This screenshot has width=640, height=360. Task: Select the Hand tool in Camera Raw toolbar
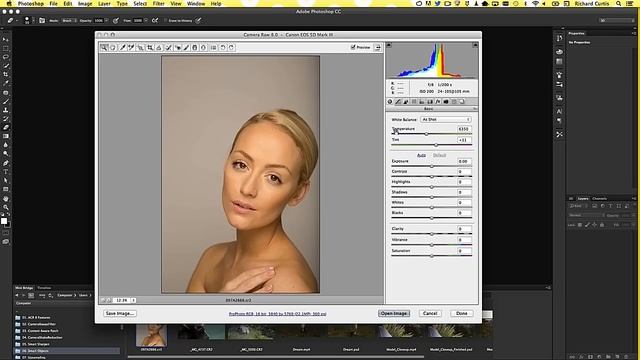coord(113,48)
